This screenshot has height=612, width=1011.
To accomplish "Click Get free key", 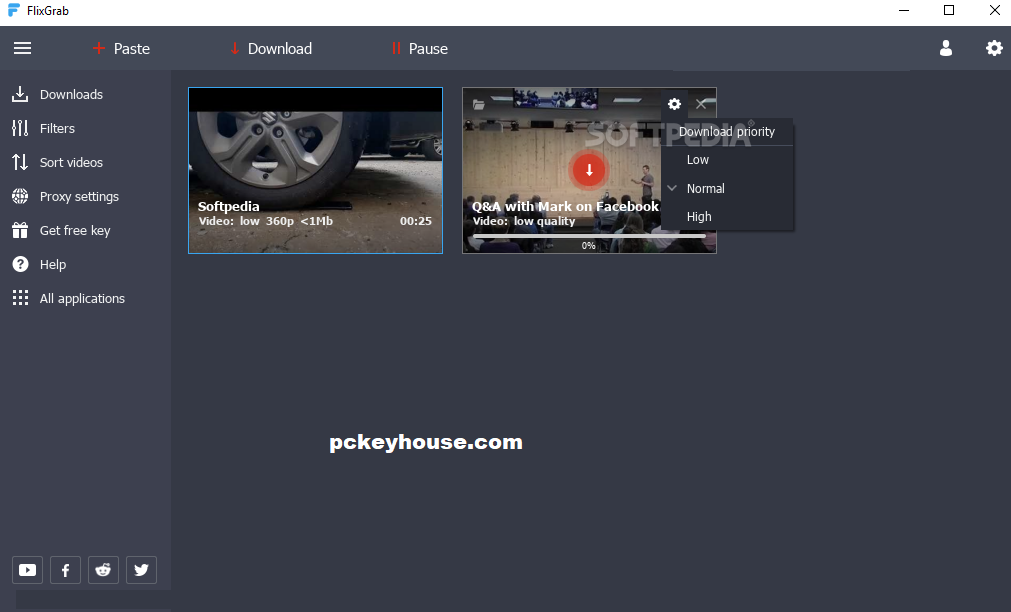I will (x=75, y=230).
